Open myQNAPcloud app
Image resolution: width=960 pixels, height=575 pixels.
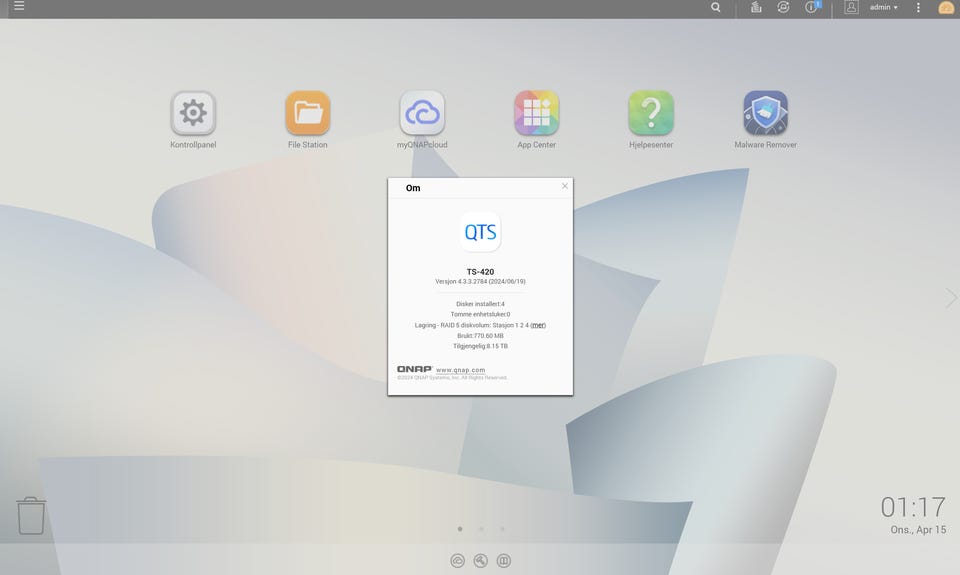[x=422, y=113]
